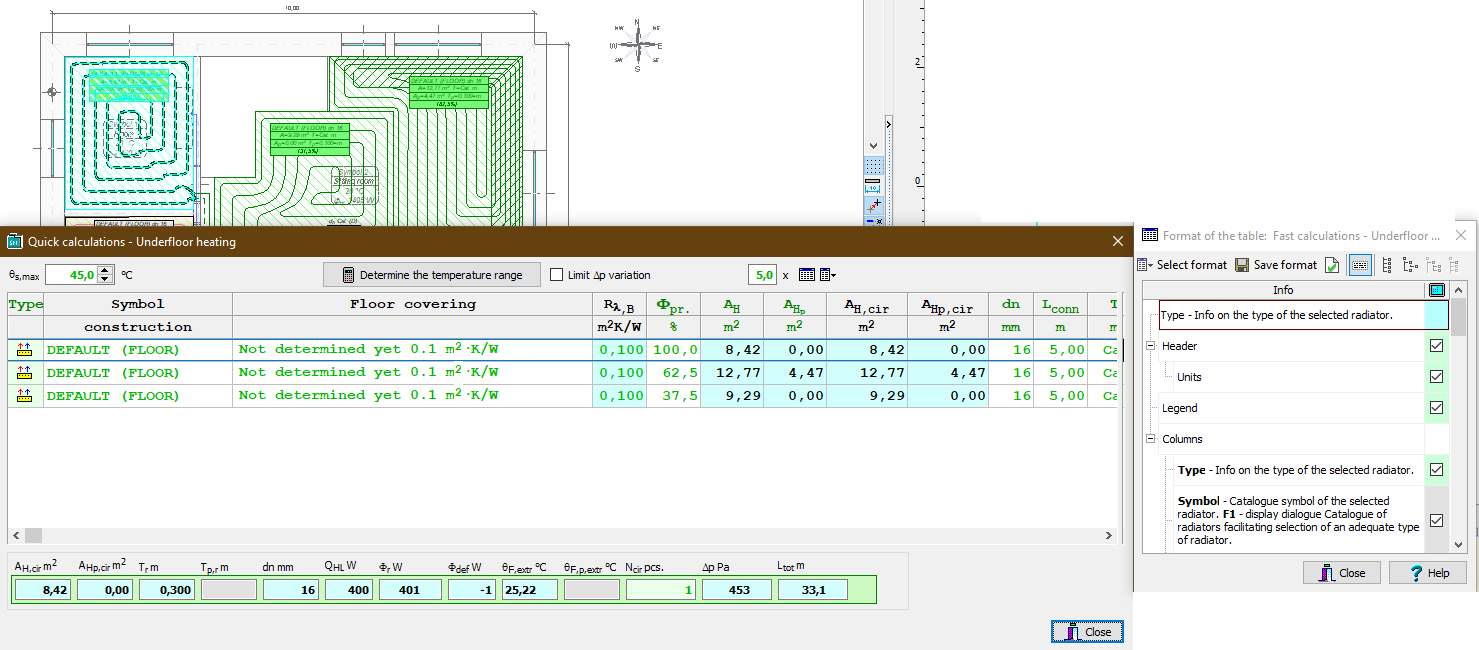
Task: Toggle the keyboard layout icon in format toolbar
Action: 1360,265
